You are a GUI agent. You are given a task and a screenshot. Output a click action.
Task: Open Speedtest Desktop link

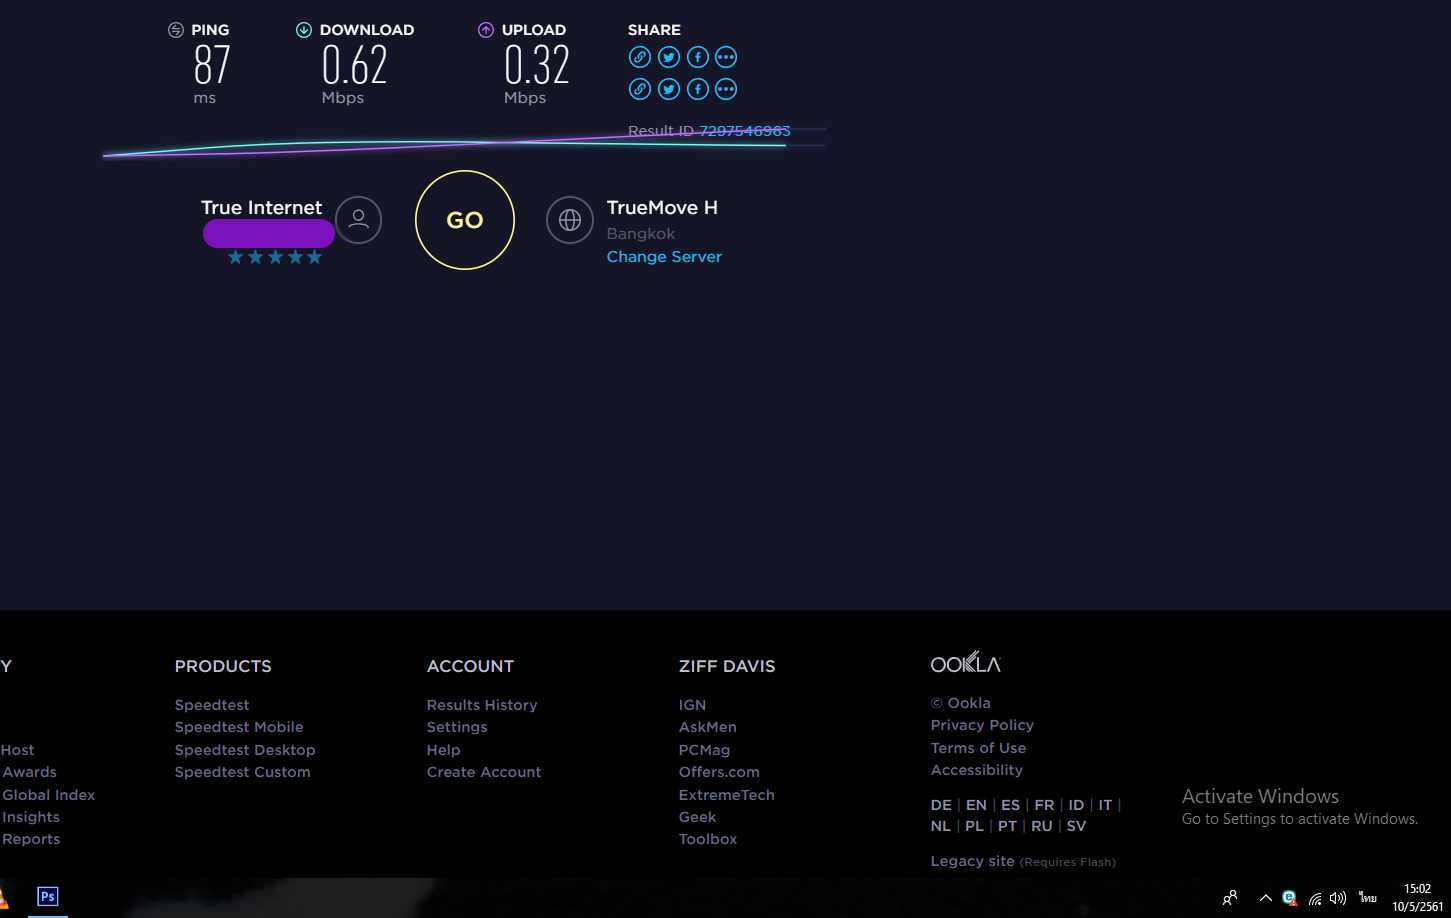pos(245,750)
